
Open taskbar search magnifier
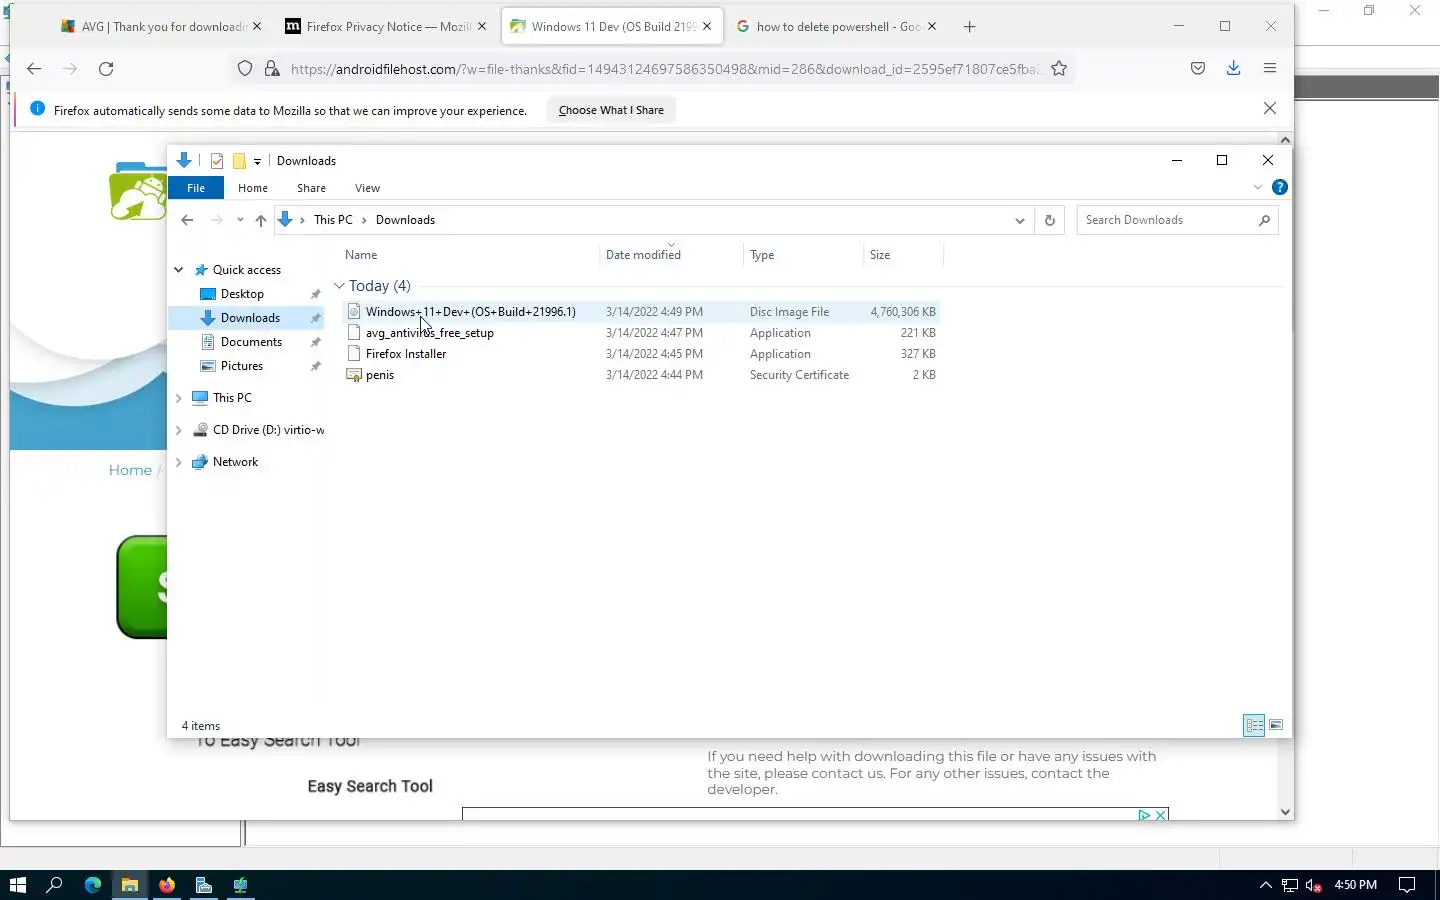coord(55,885)
